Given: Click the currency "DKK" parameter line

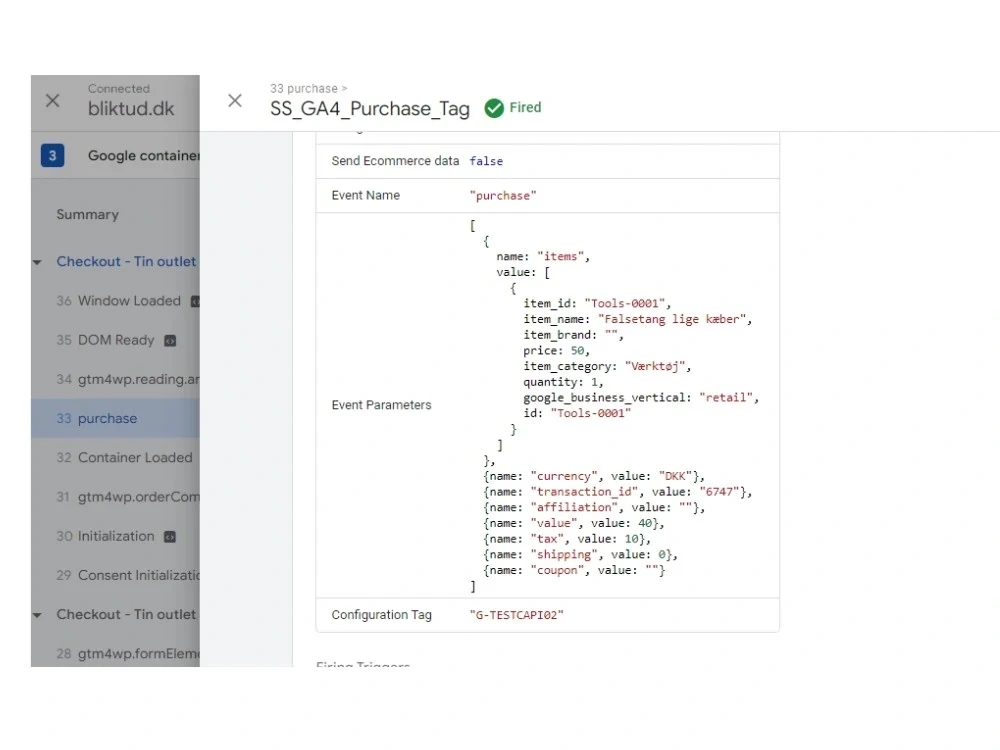Looking at the screenshot, I should [x=594, y=476].
